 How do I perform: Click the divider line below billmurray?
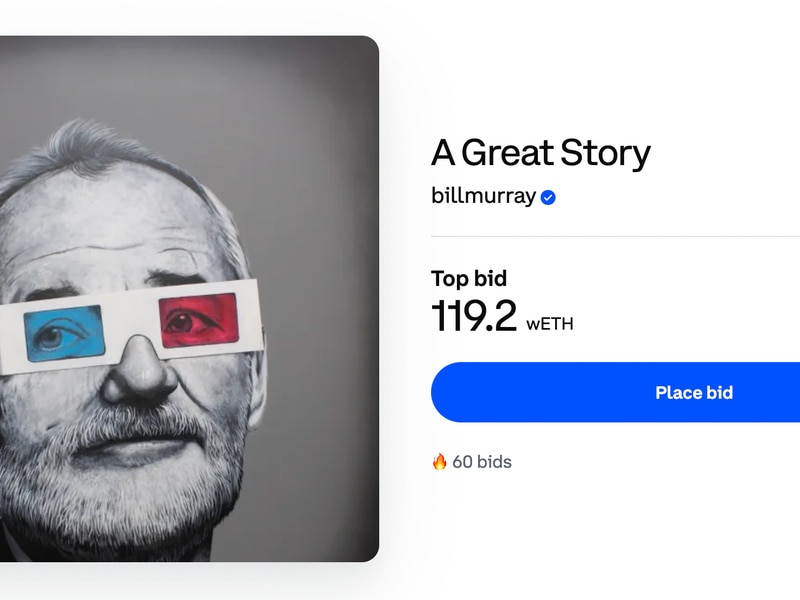point(615,236)
